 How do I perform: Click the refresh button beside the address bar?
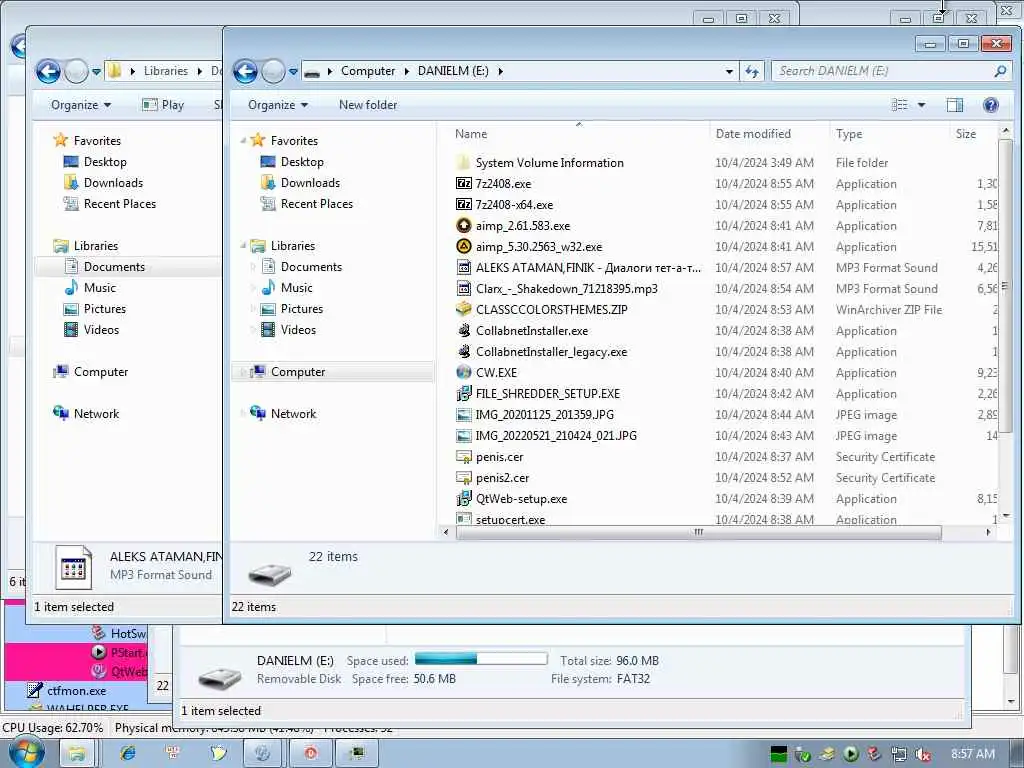[752, 71]
